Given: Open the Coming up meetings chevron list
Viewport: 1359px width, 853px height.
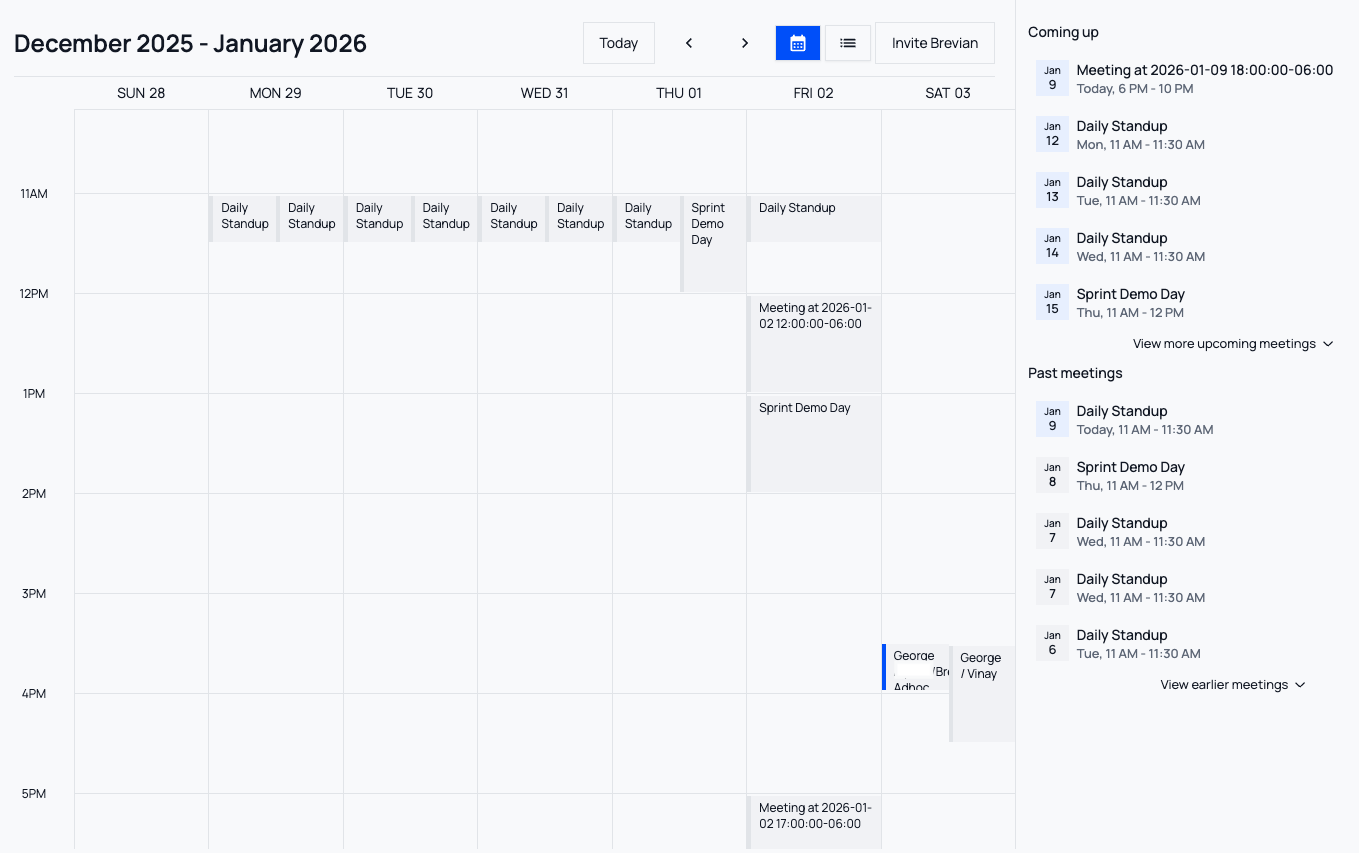Looking at the screenshot, I should click(1328, 343).
